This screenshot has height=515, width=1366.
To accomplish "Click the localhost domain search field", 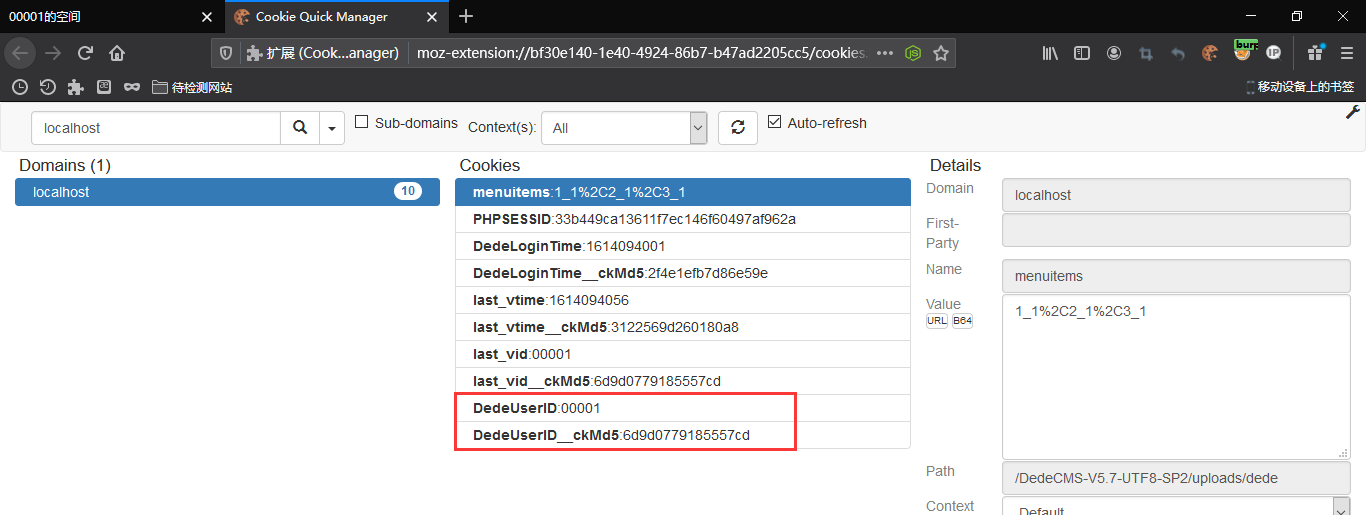I will coord(156,128).
